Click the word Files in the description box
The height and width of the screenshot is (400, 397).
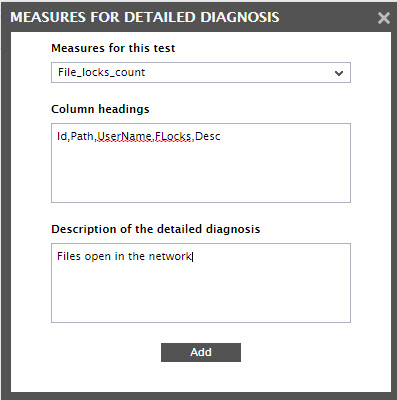69,256
